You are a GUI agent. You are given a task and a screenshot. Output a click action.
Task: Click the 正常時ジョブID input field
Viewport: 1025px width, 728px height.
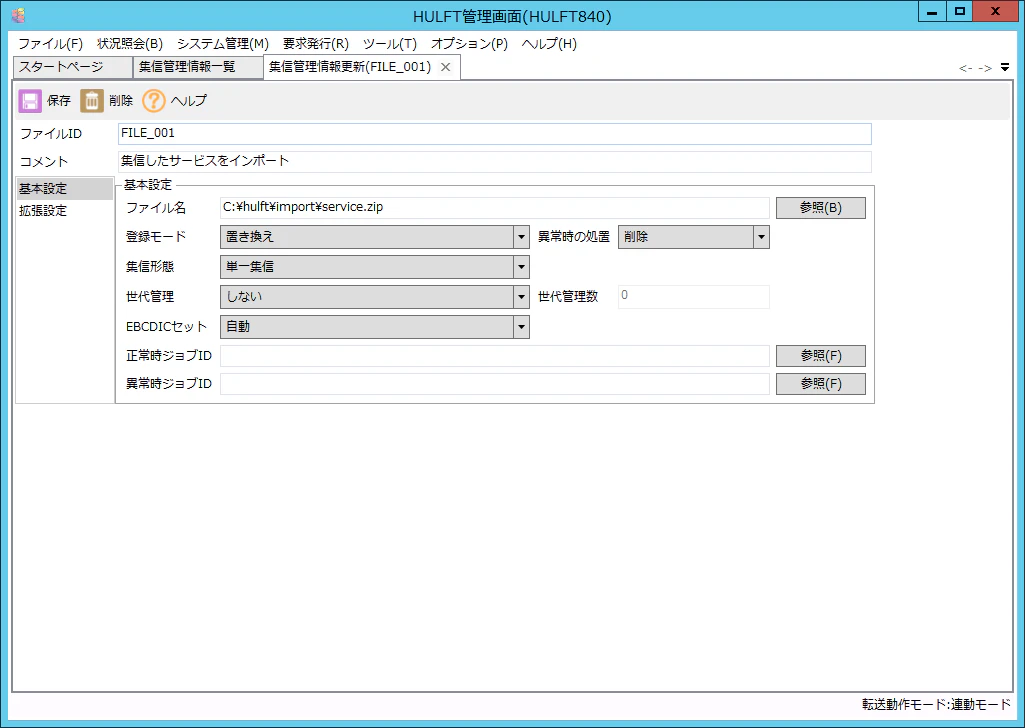pyautogui.click(x=495, y=356)
